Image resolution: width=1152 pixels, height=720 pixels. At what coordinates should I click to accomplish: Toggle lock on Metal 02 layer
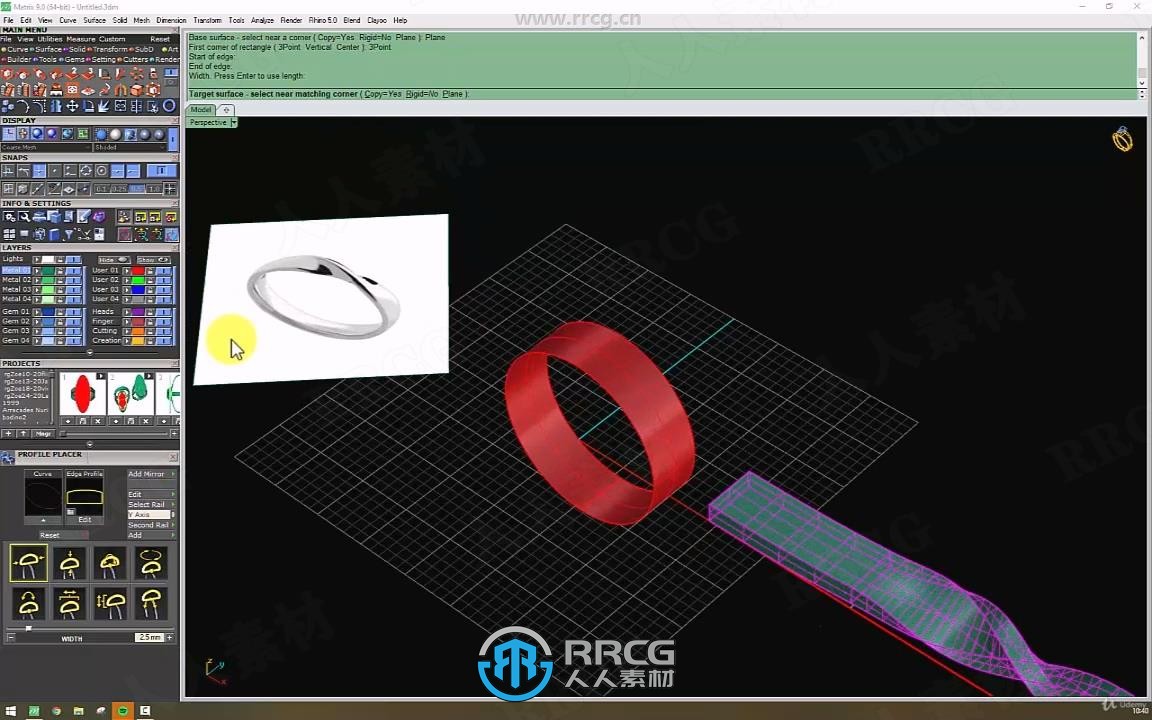[x=60, y=281]
